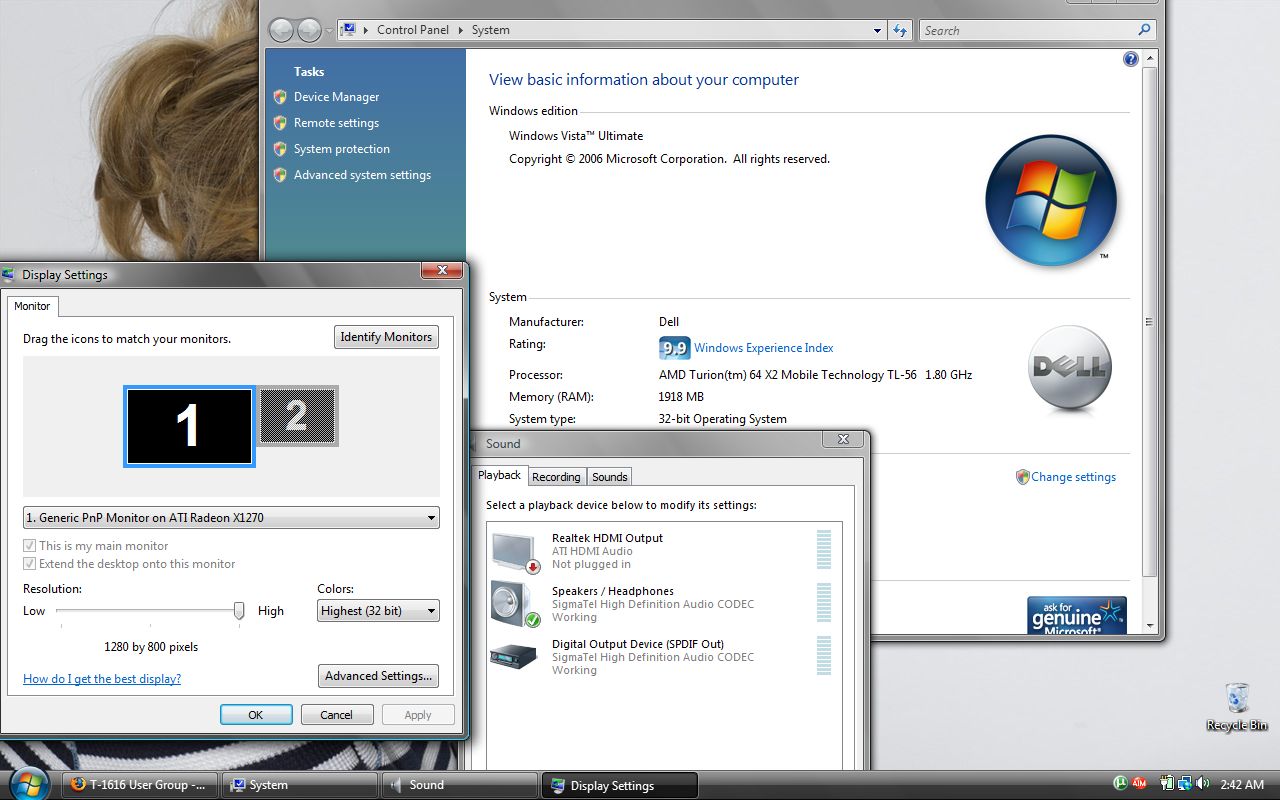Click the Forward arrow in System window
This screenshot has height=800, width=1280.
pos(309,30)
